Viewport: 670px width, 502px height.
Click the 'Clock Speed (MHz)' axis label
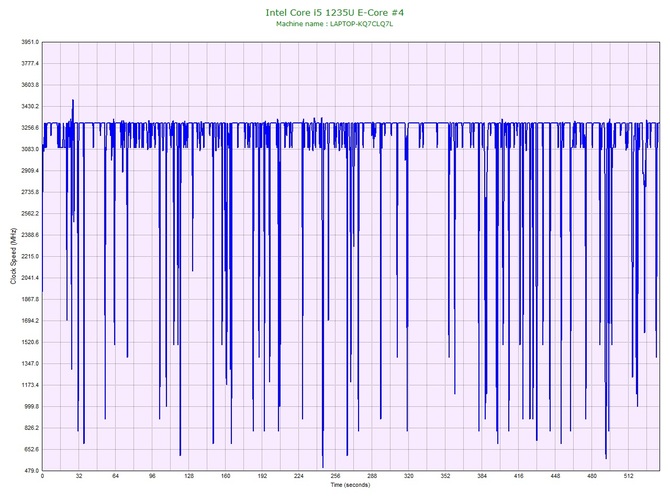pos(14,256)
